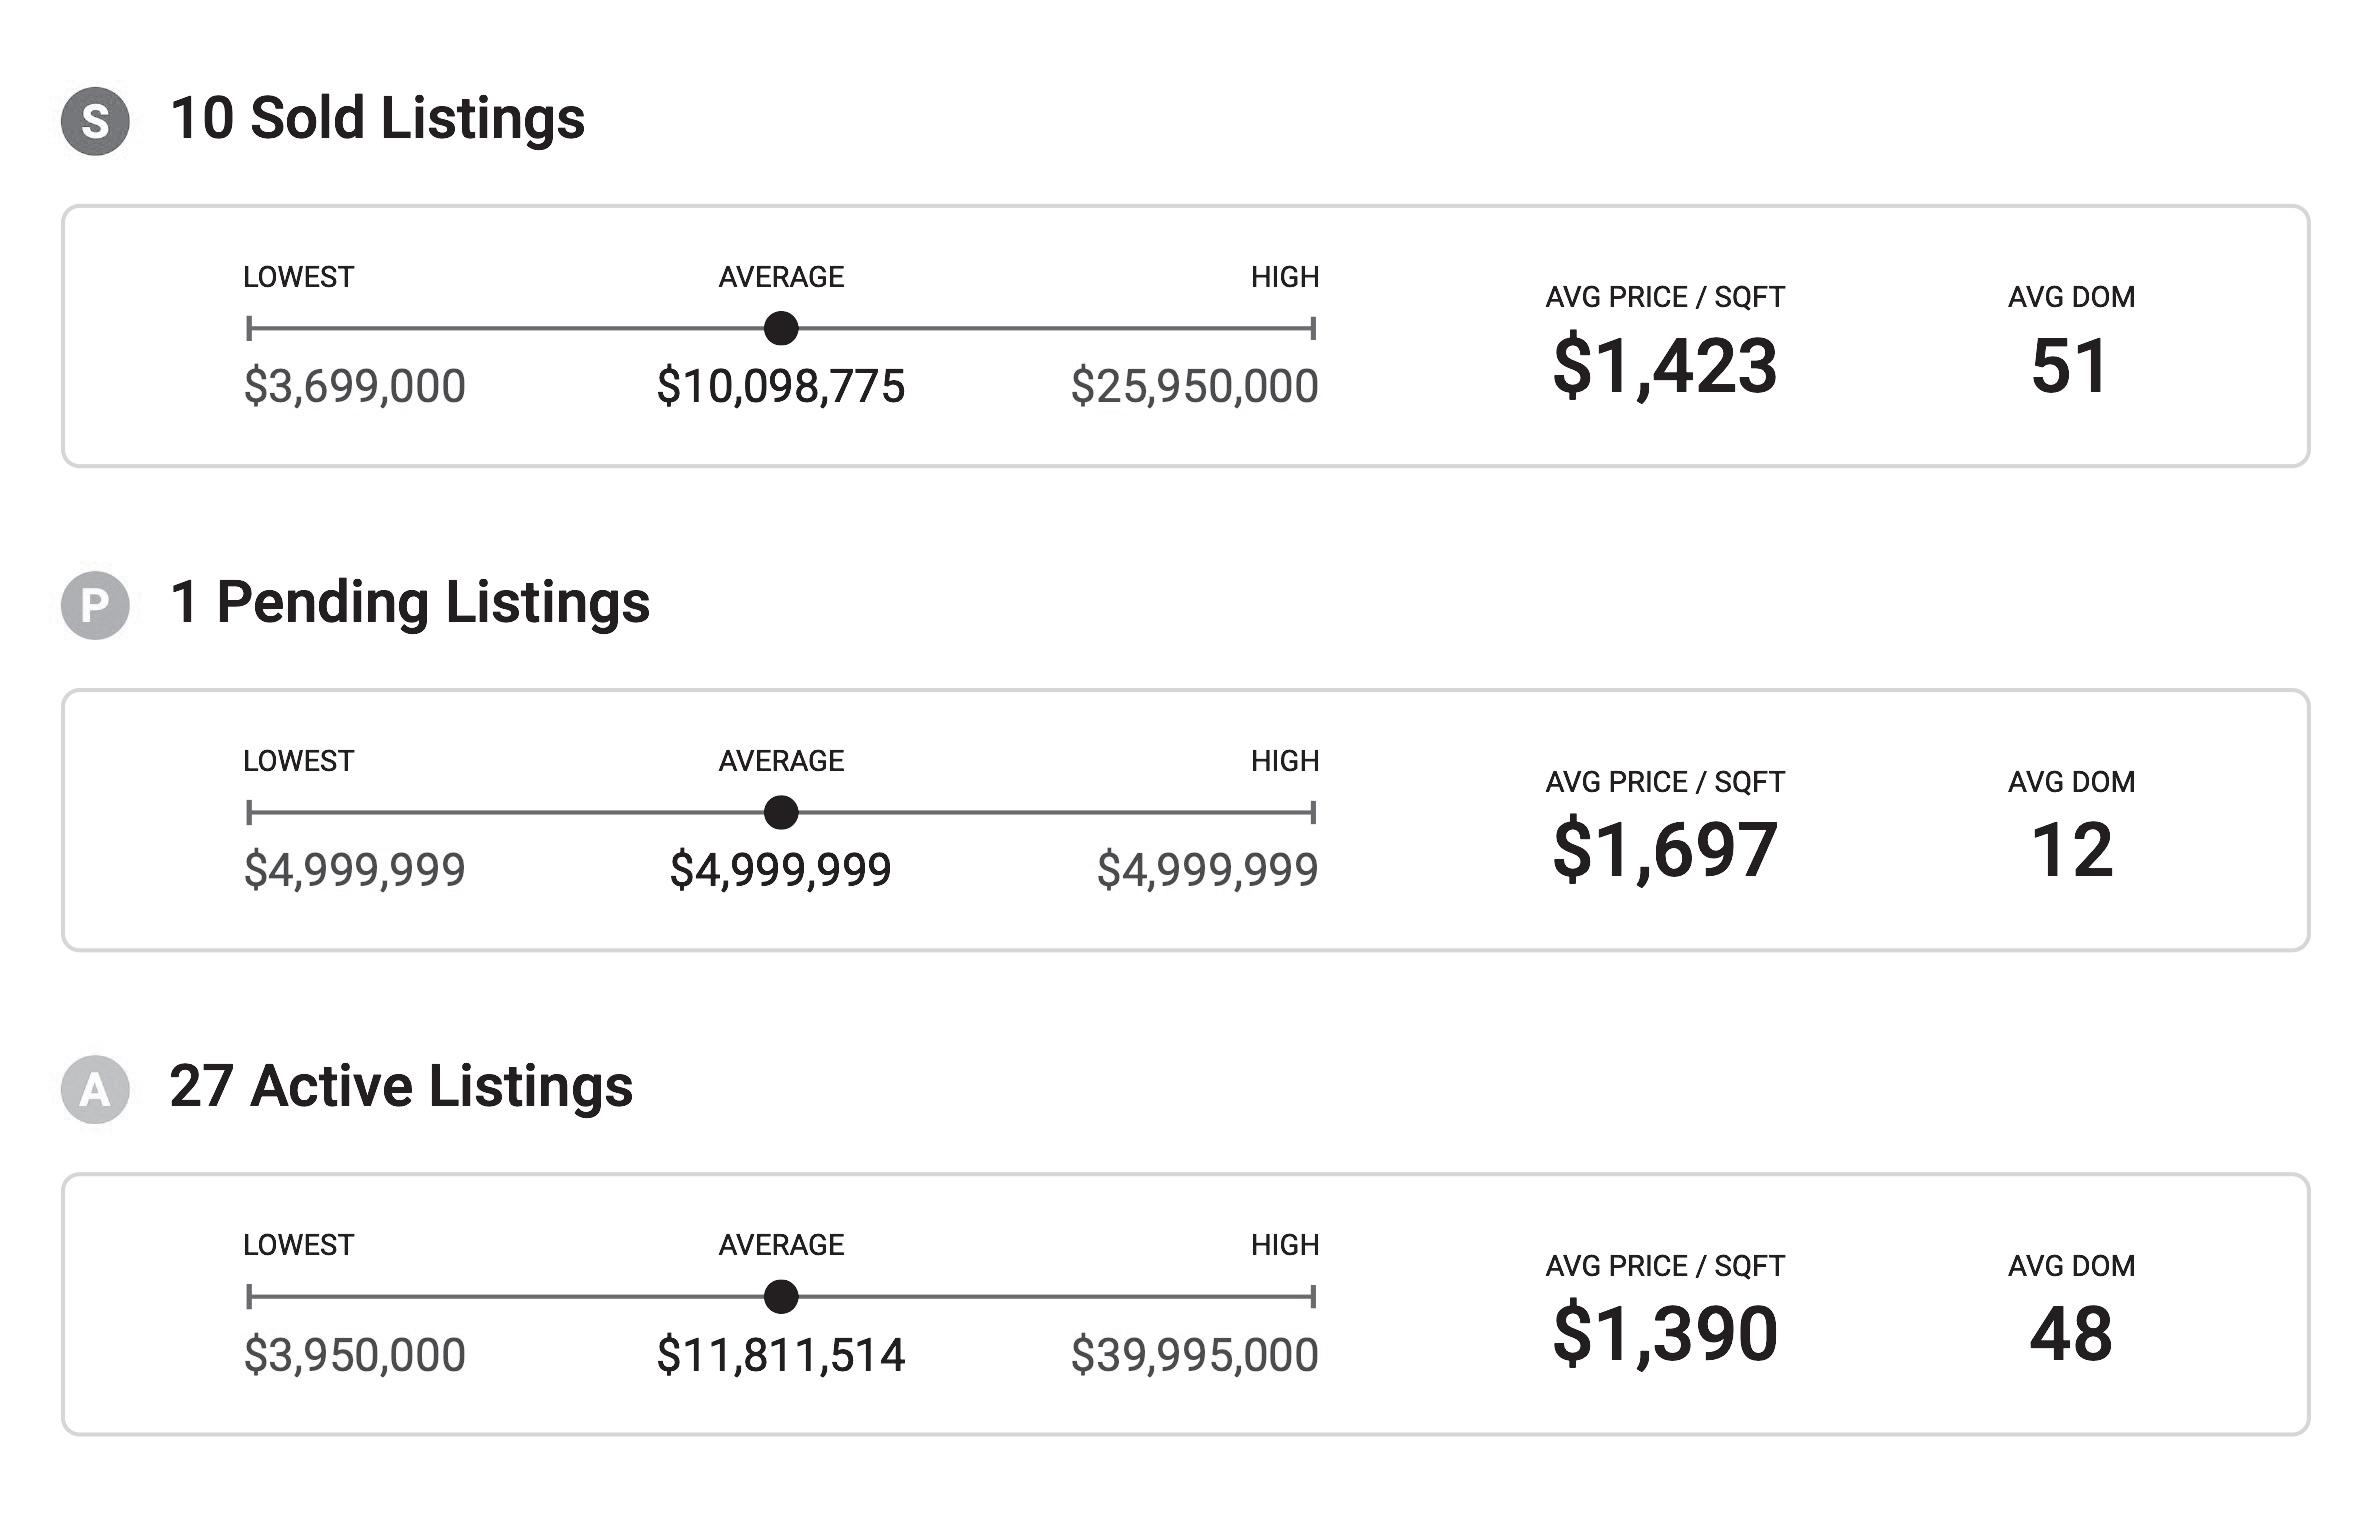Open the '10 Sold Listings' heading
Screen dimensions: 2378x1520
[377, 118]
